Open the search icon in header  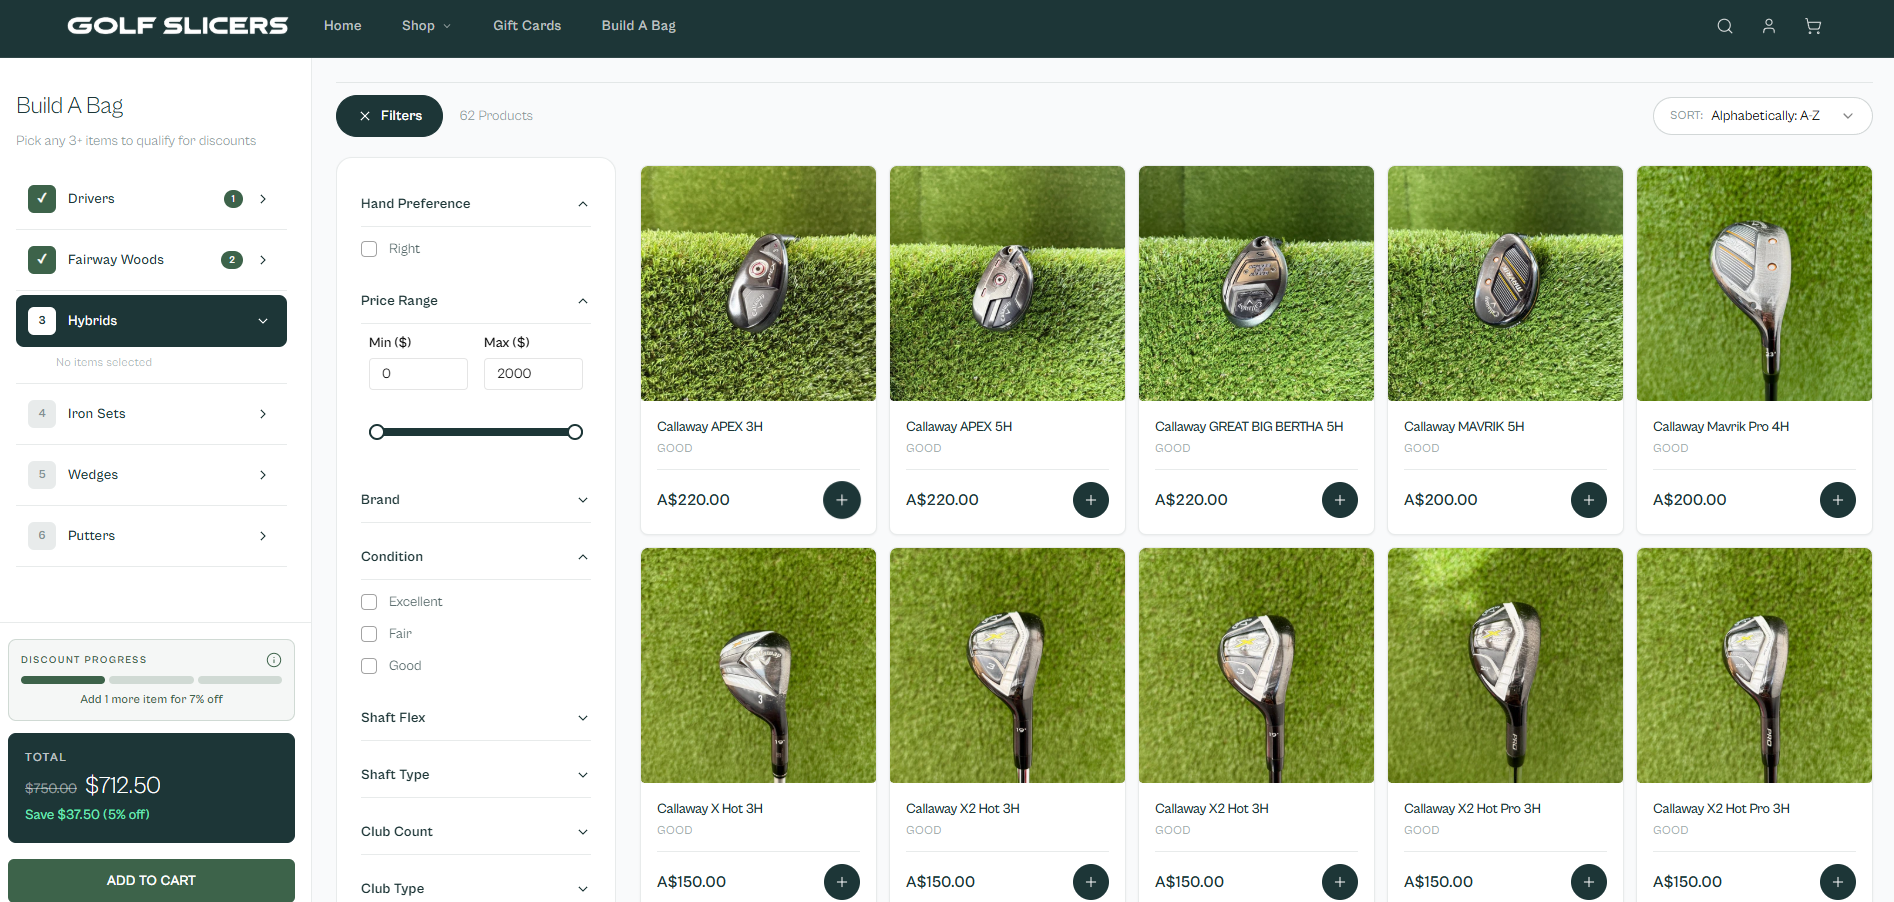1725,26
